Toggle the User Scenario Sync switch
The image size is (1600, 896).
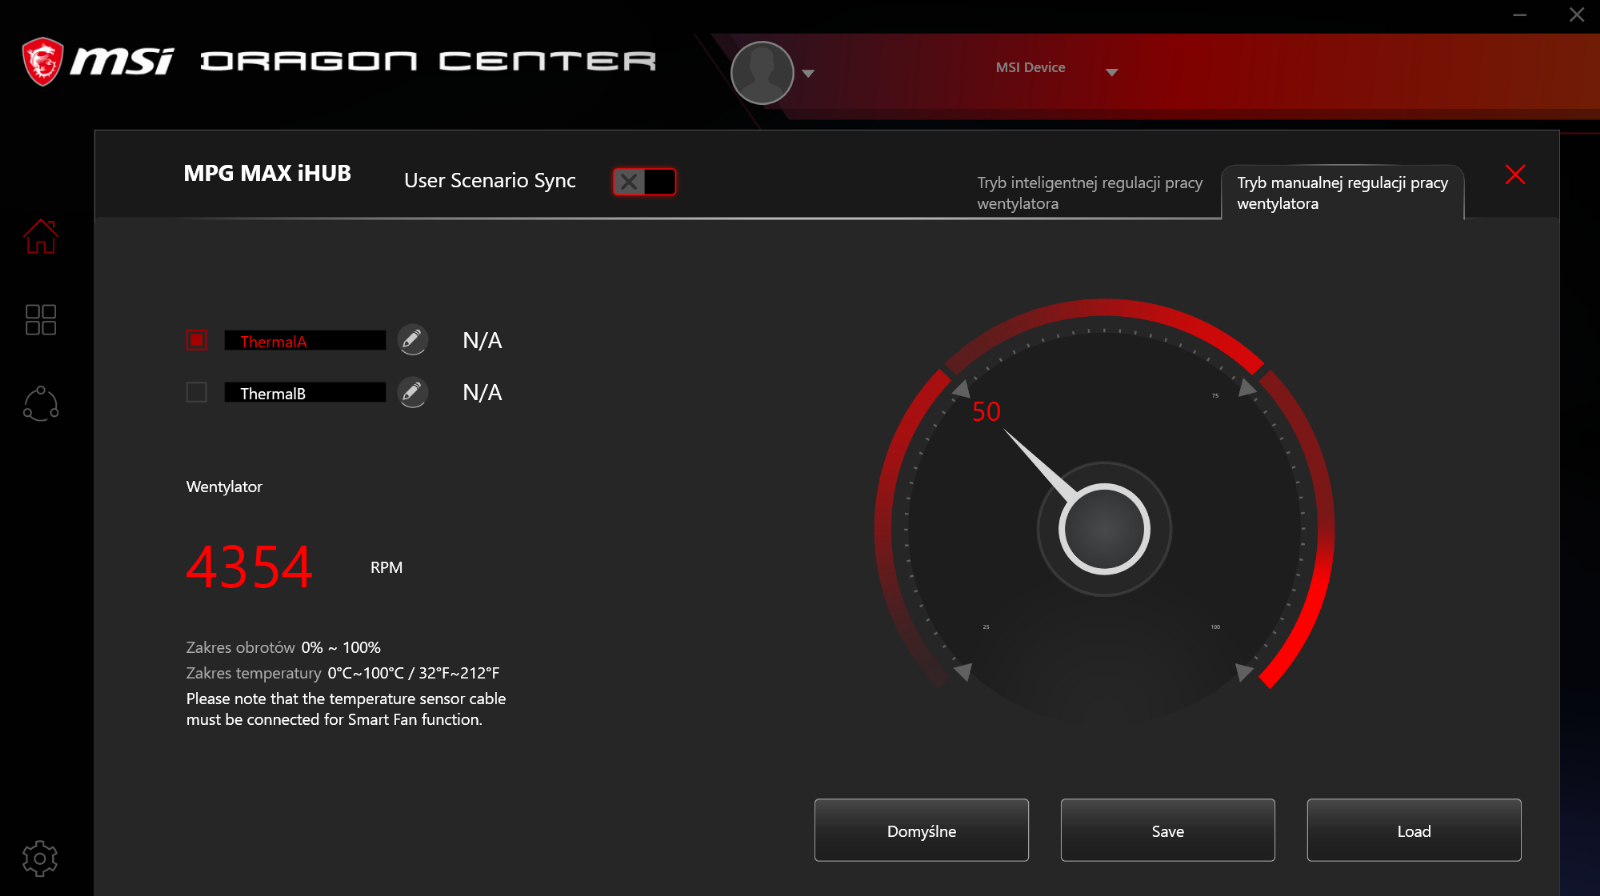pyautogui.click(x=644, y=182)
